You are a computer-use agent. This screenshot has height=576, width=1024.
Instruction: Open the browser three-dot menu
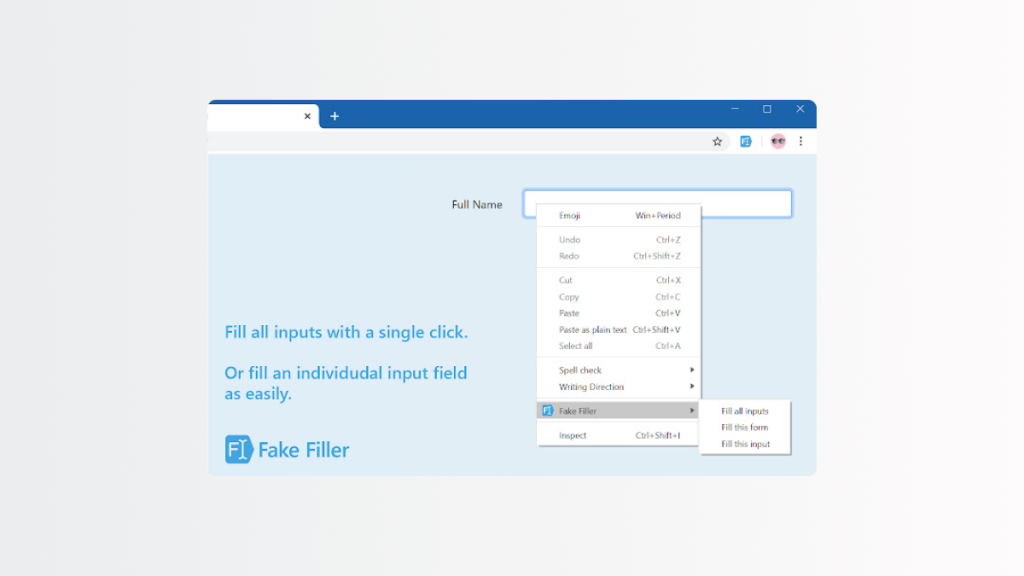(x=801, y=141)
